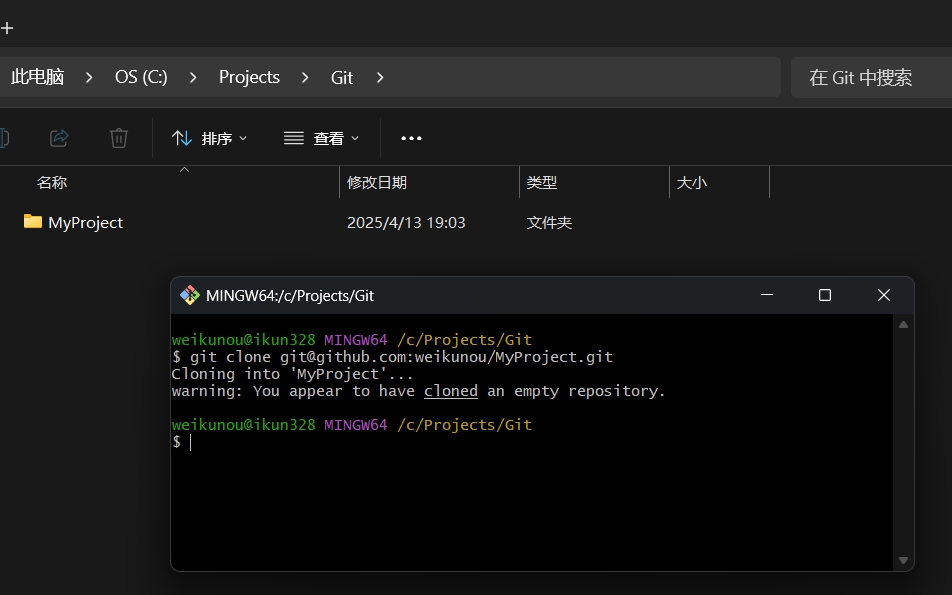952x595 pixels.
Task: Expand the chevron after Projects
Action: tap(305, 77)
